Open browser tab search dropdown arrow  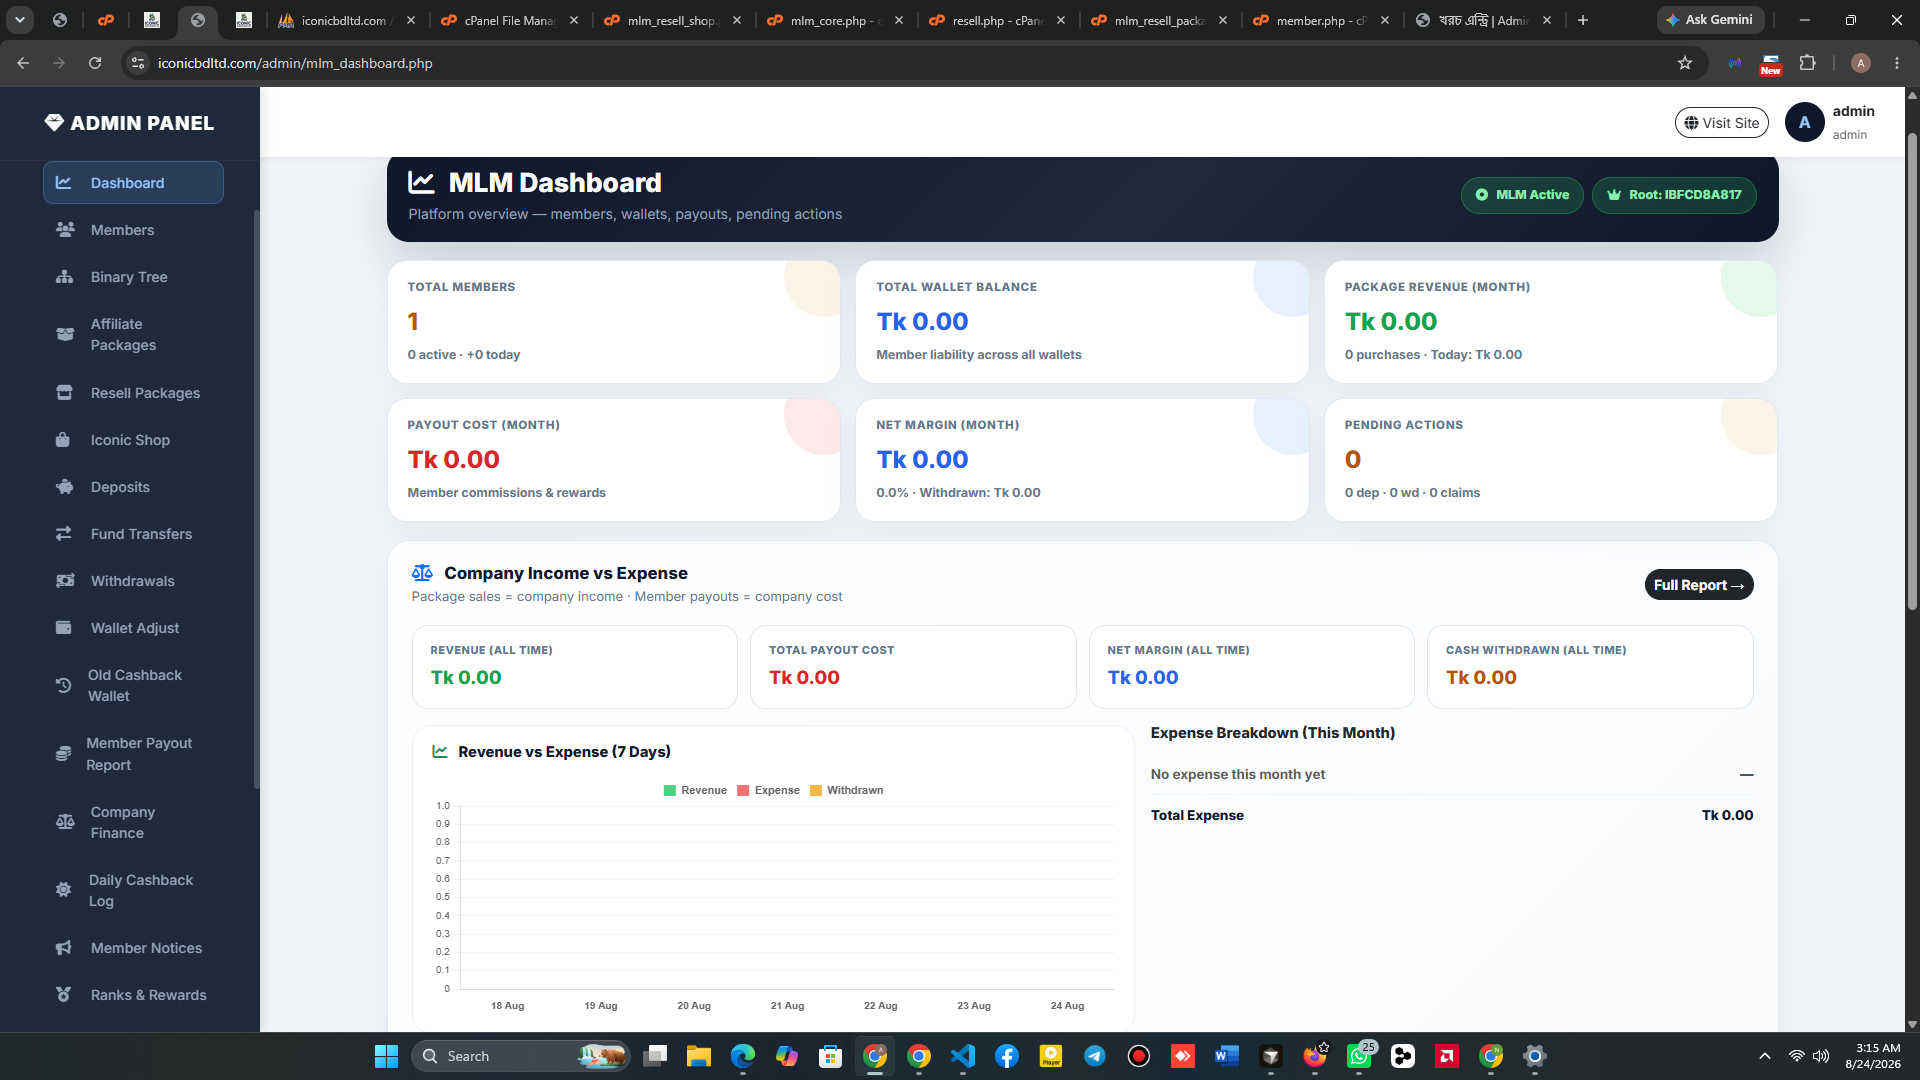pos(20,20)
